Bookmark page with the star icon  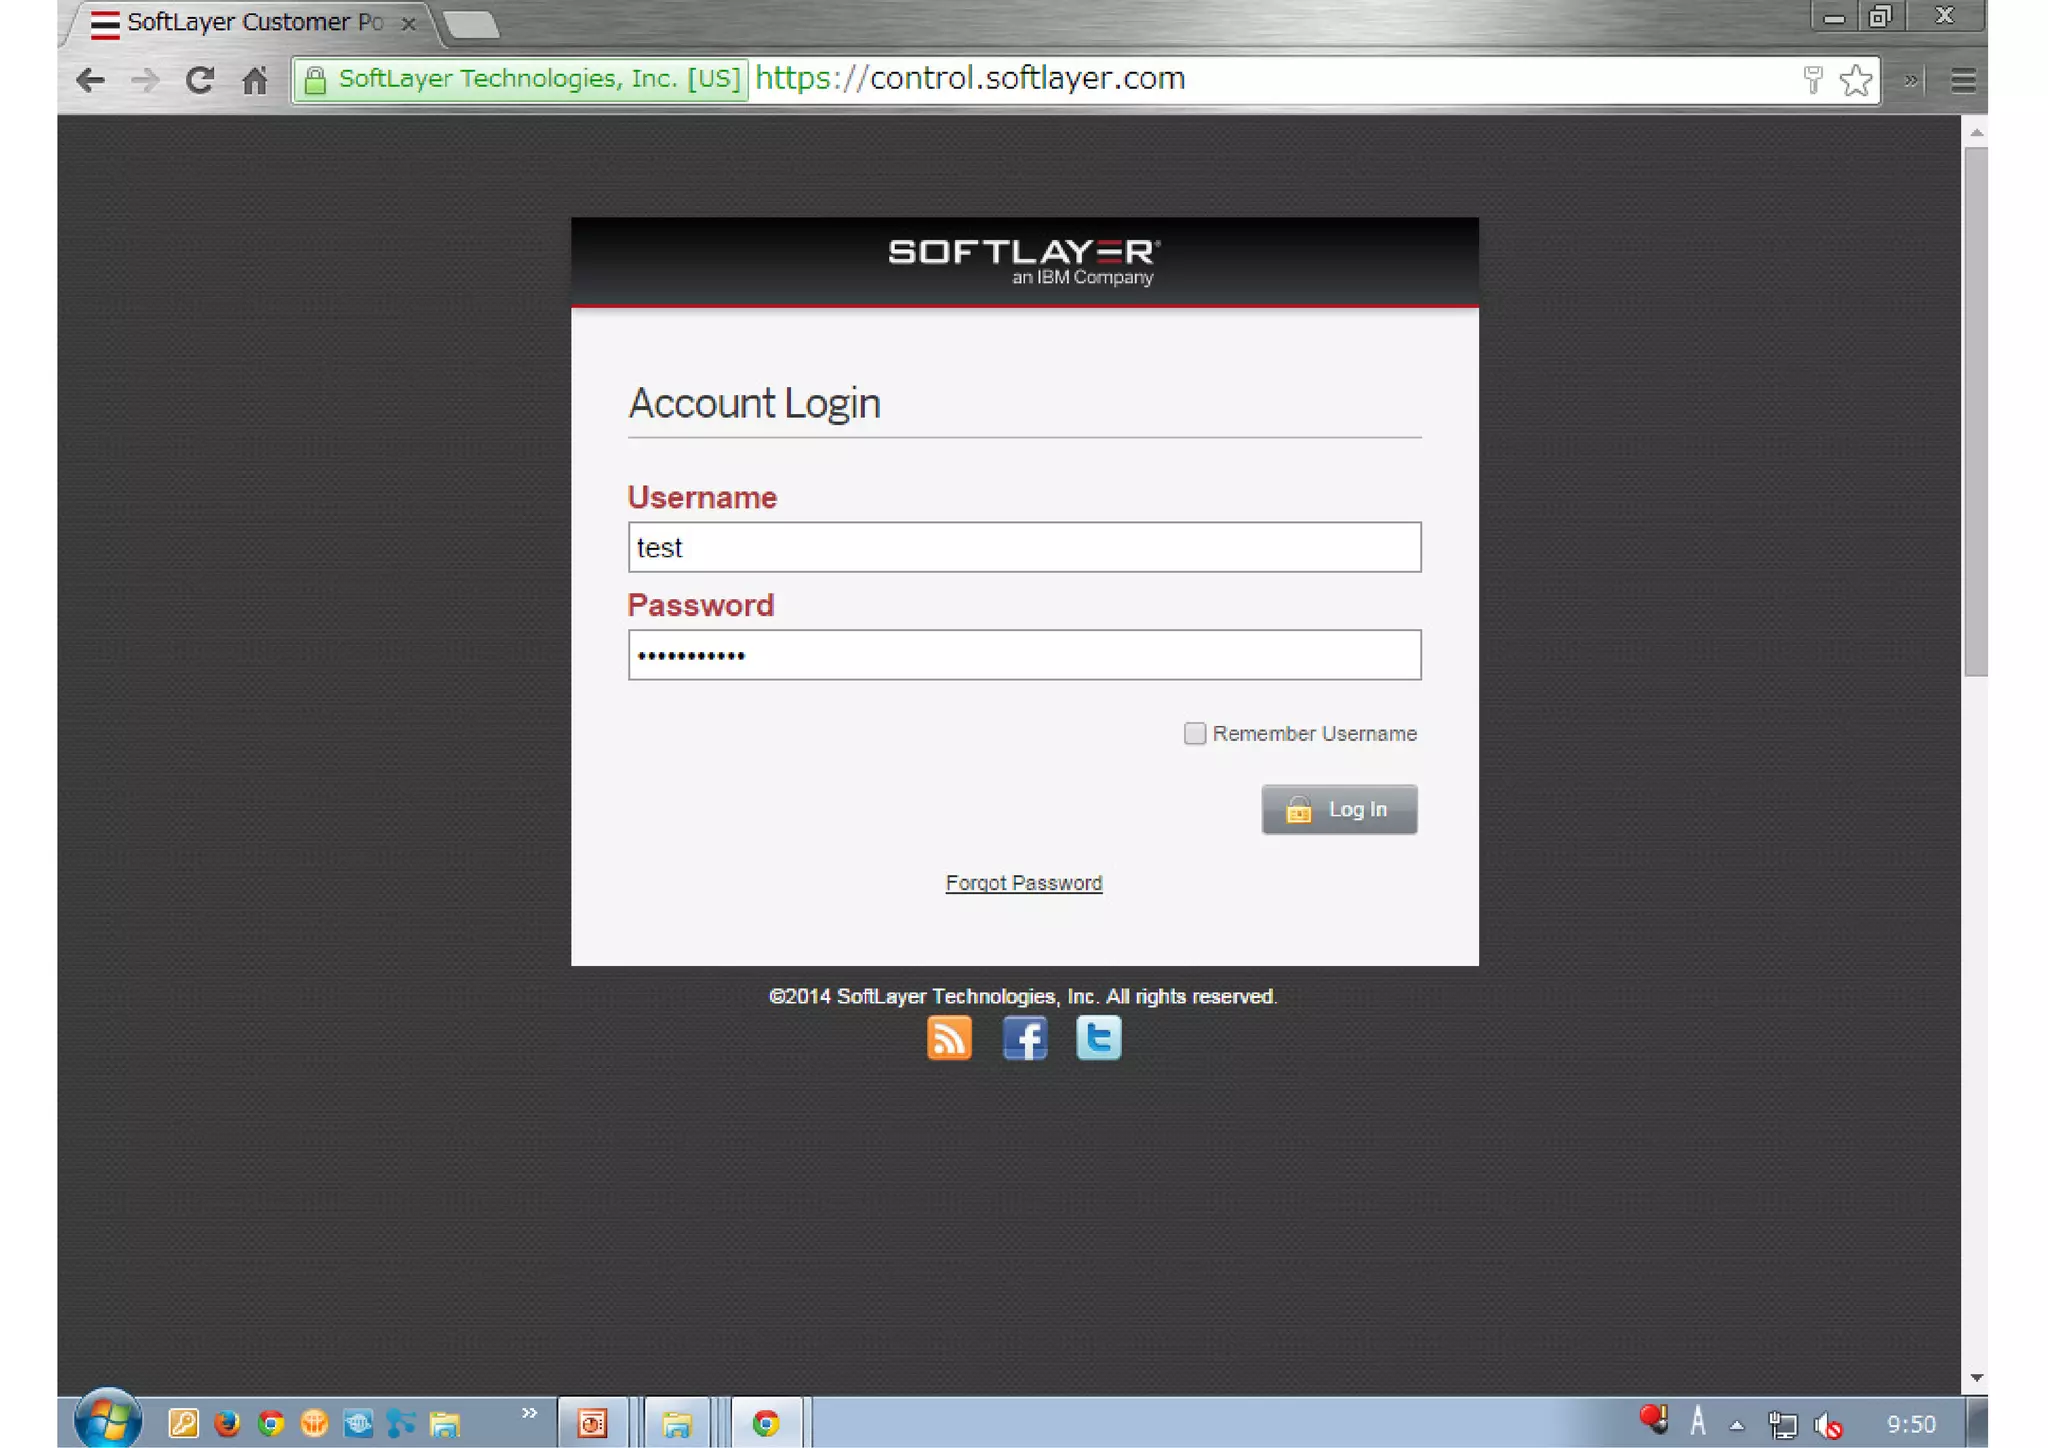pos(1856,80)
